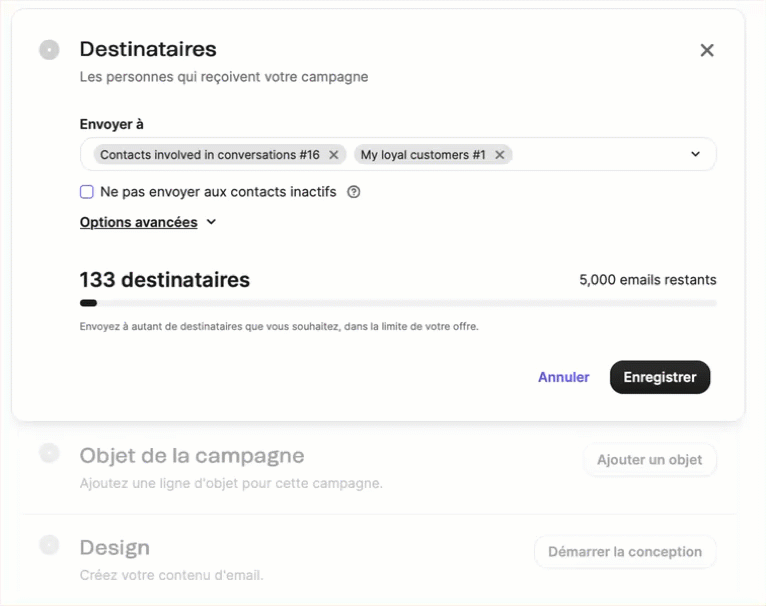Open help icon beside inactive contacts option

(354, 192)
